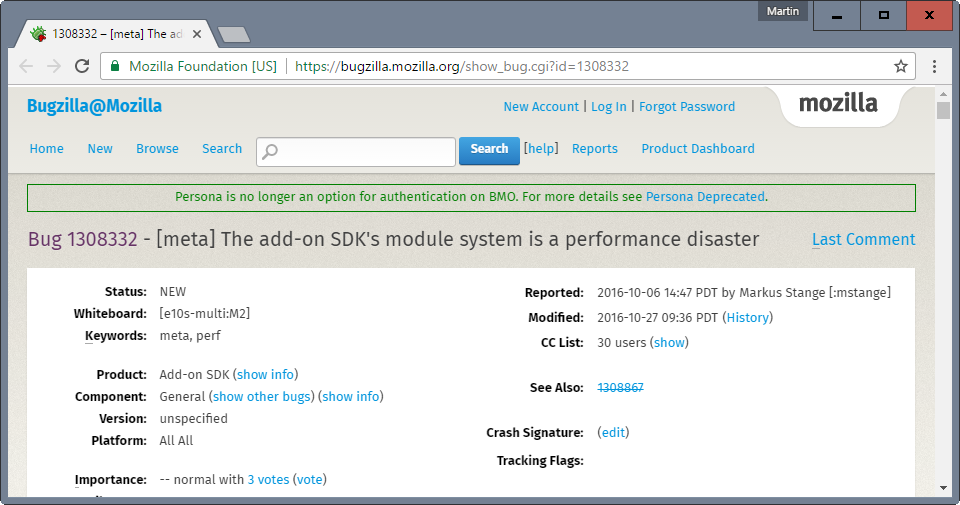This screenshot has height=505, width=960.
Task: Click scrollbar up arrow
Action: tap(943, 94)
